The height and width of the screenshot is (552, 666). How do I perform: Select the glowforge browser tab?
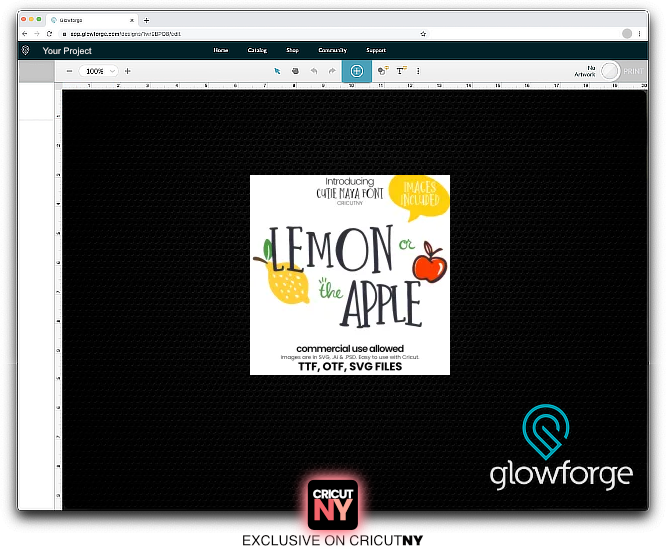coord(91,20)
